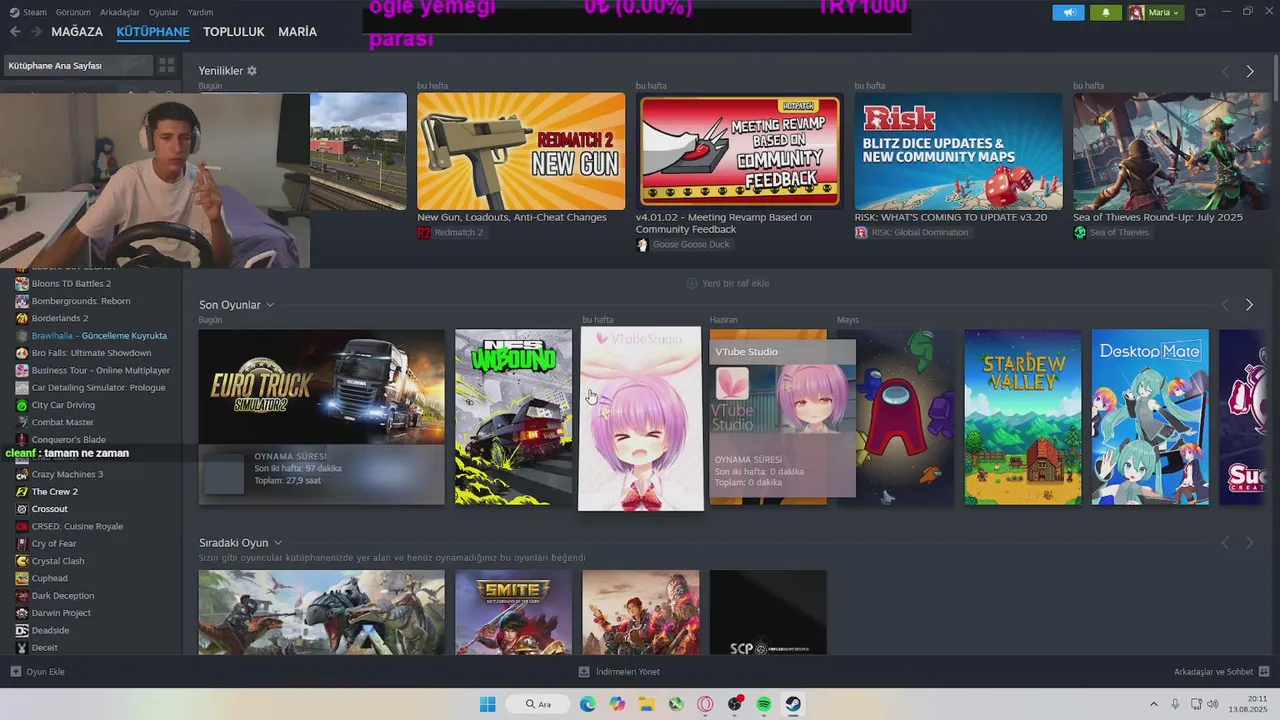The width and height of the screenshot is (1280, 720).
Task: Select the SCP game tile
Action: coord(768,612)
